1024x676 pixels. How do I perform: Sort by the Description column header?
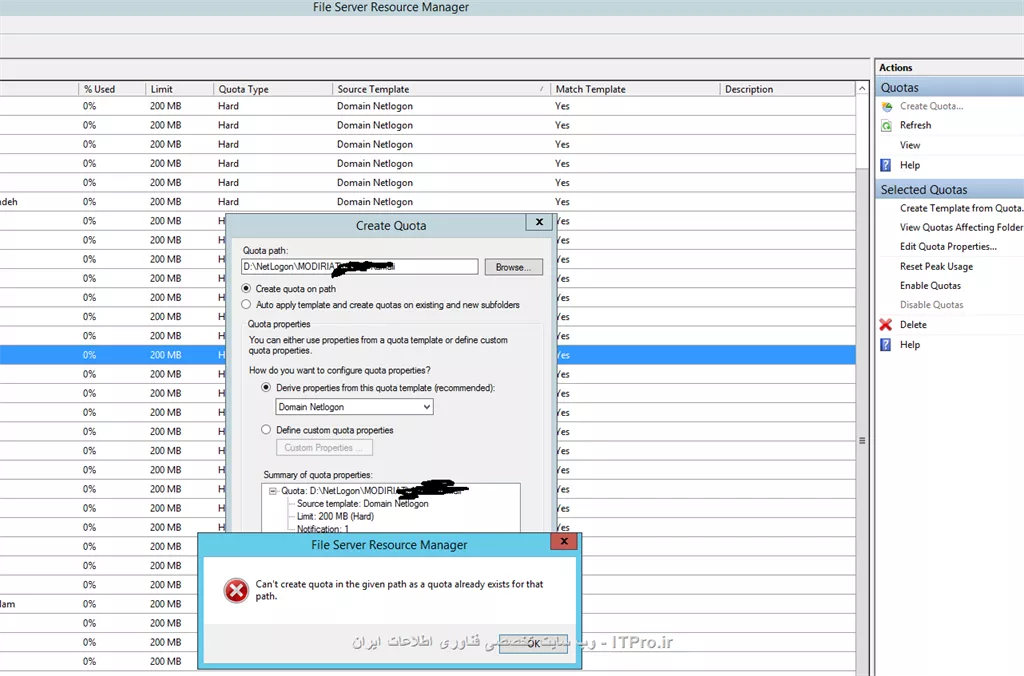click(x=787, y=89)
